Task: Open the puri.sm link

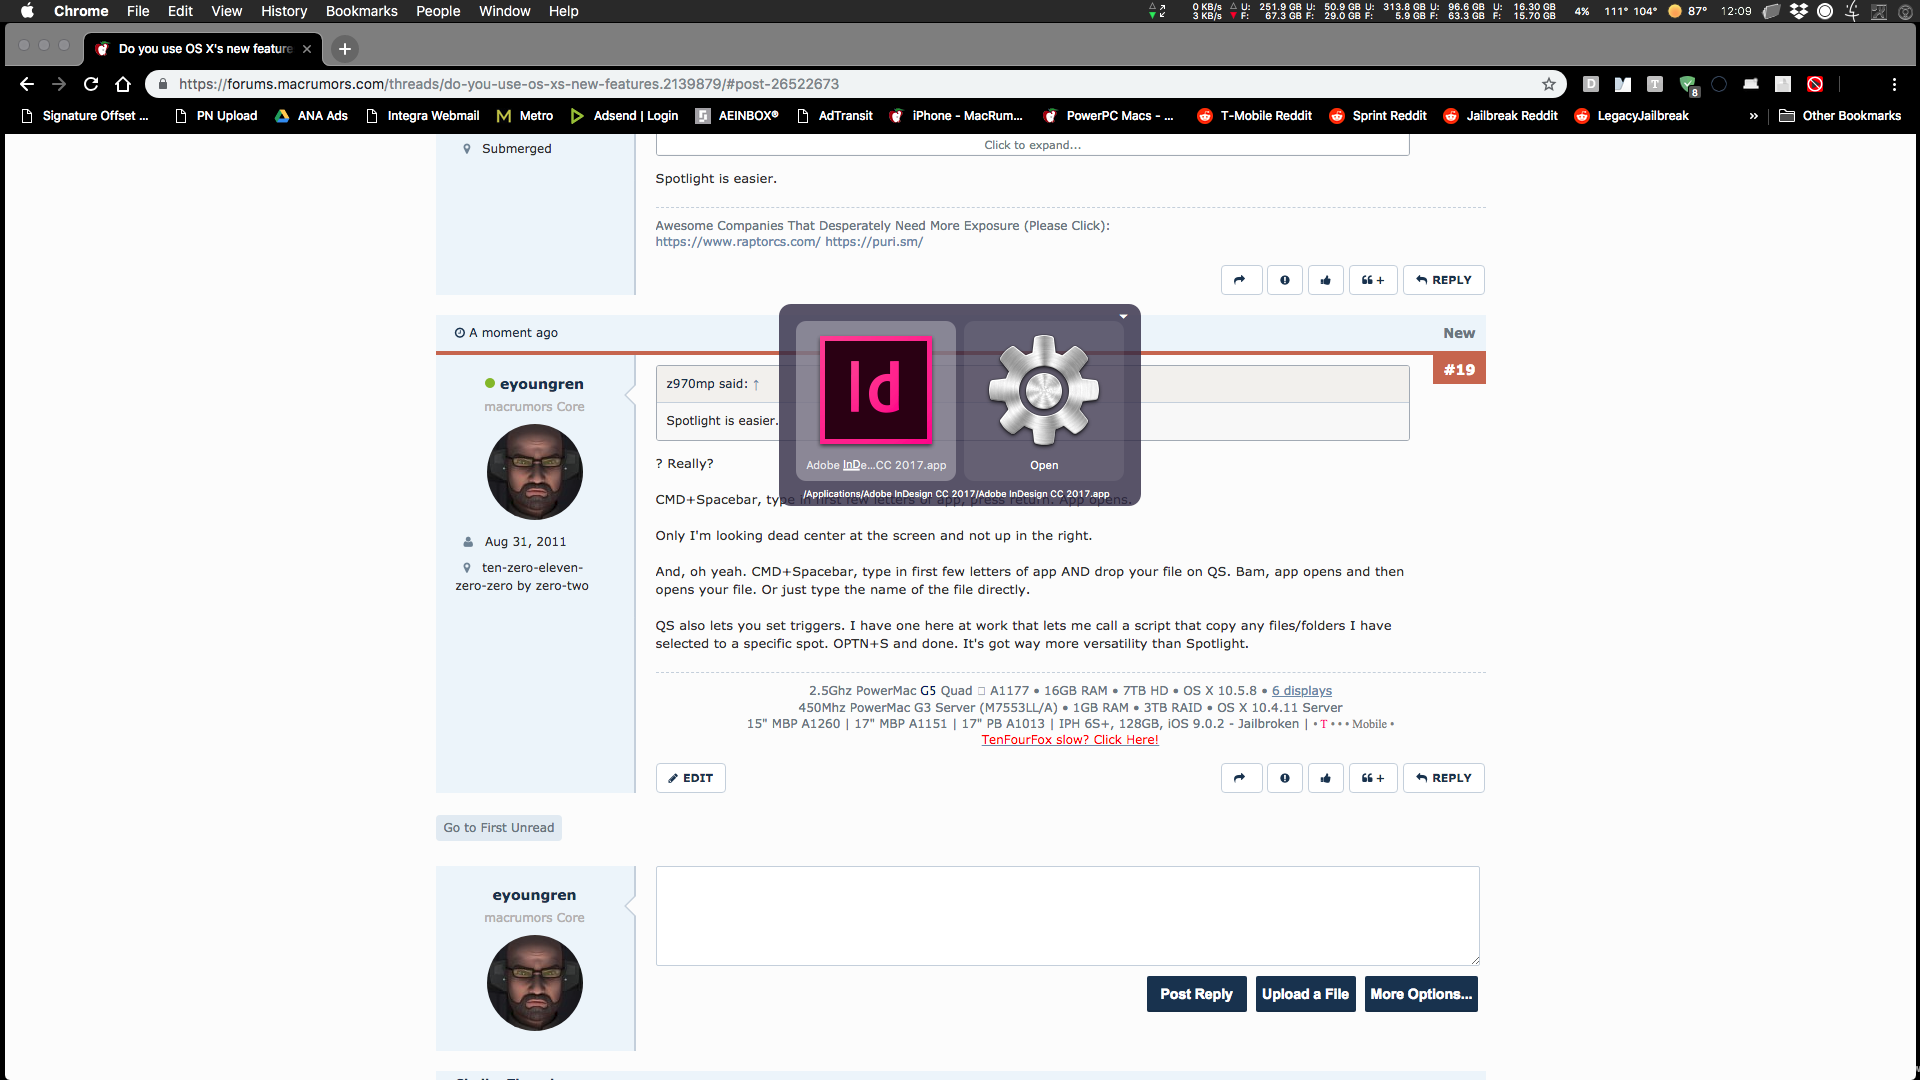Action: pyautogui.click(x=874, y=242)
